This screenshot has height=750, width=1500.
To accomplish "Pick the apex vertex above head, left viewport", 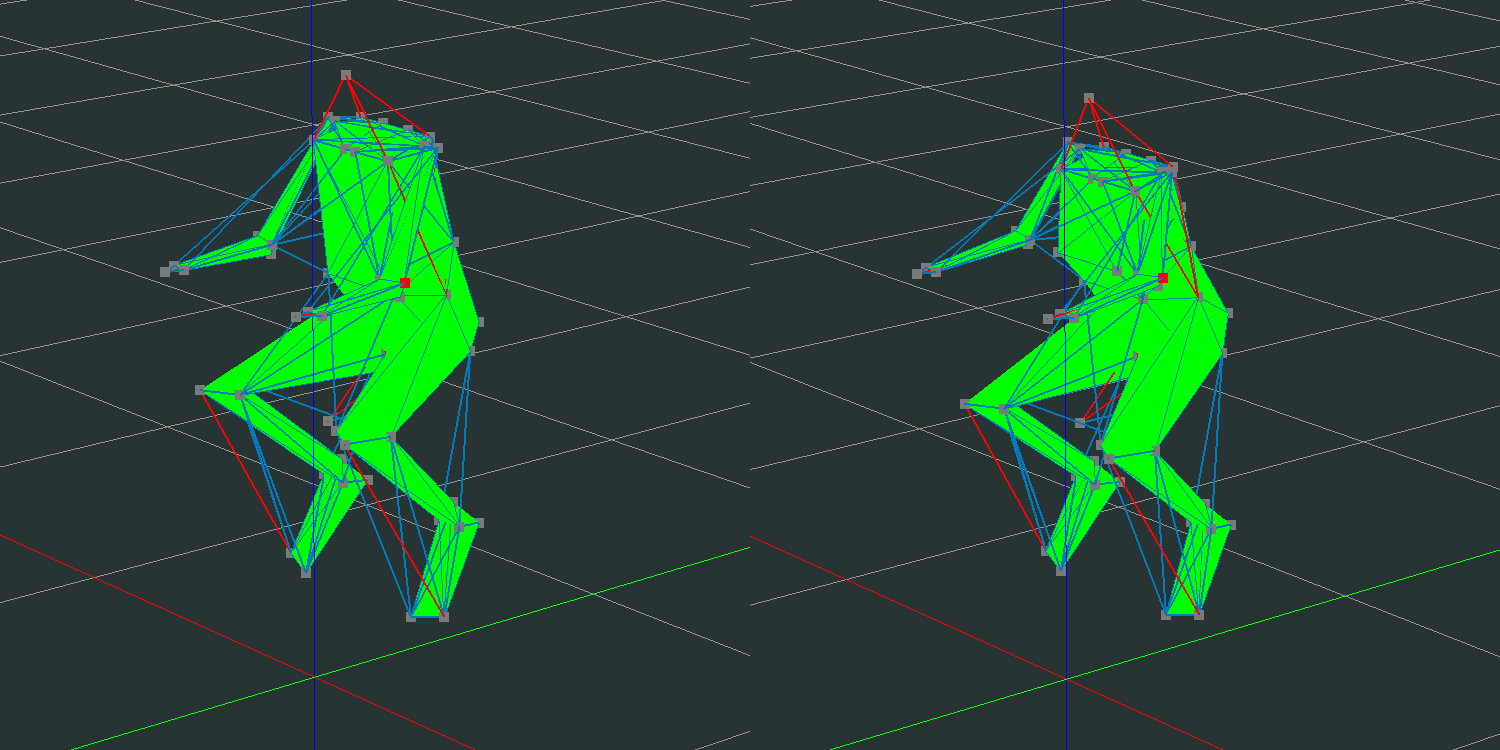I will [346, 75].
